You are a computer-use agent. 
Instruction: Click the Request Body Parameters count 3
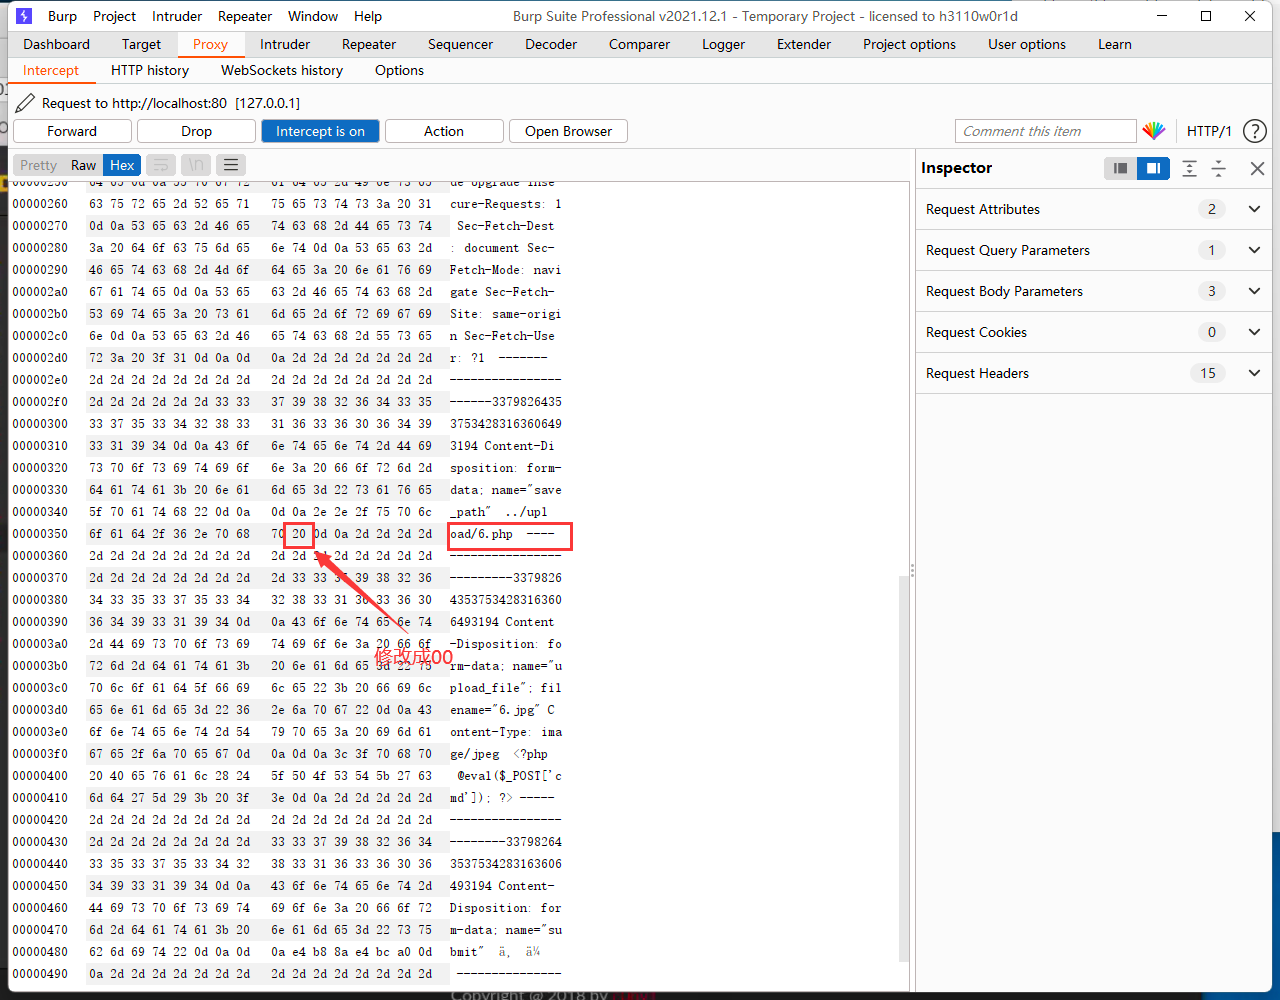[x=1212, y=291]
